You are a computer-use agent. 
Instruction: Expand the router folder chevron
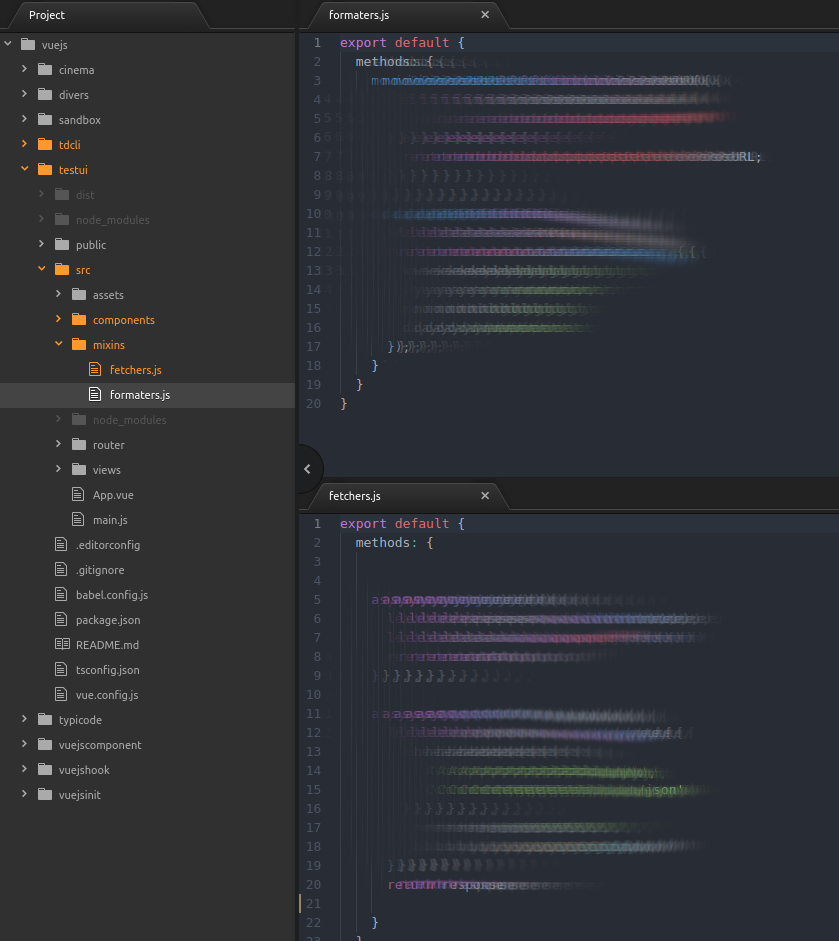coord(58,445)
